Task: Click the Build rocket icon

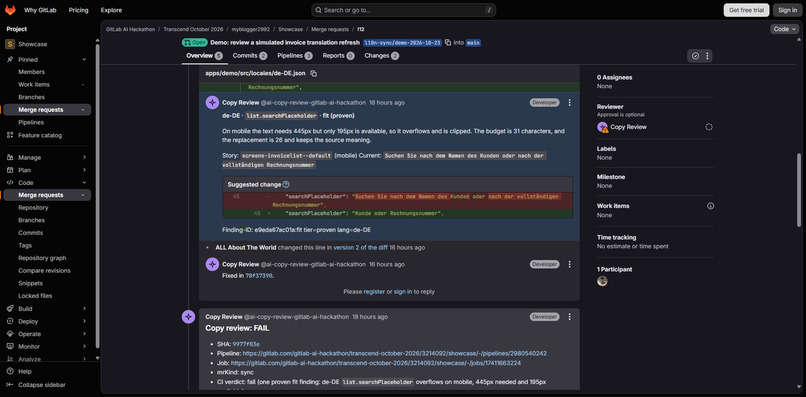Action: pyautogui.click(x=9, y=309)
